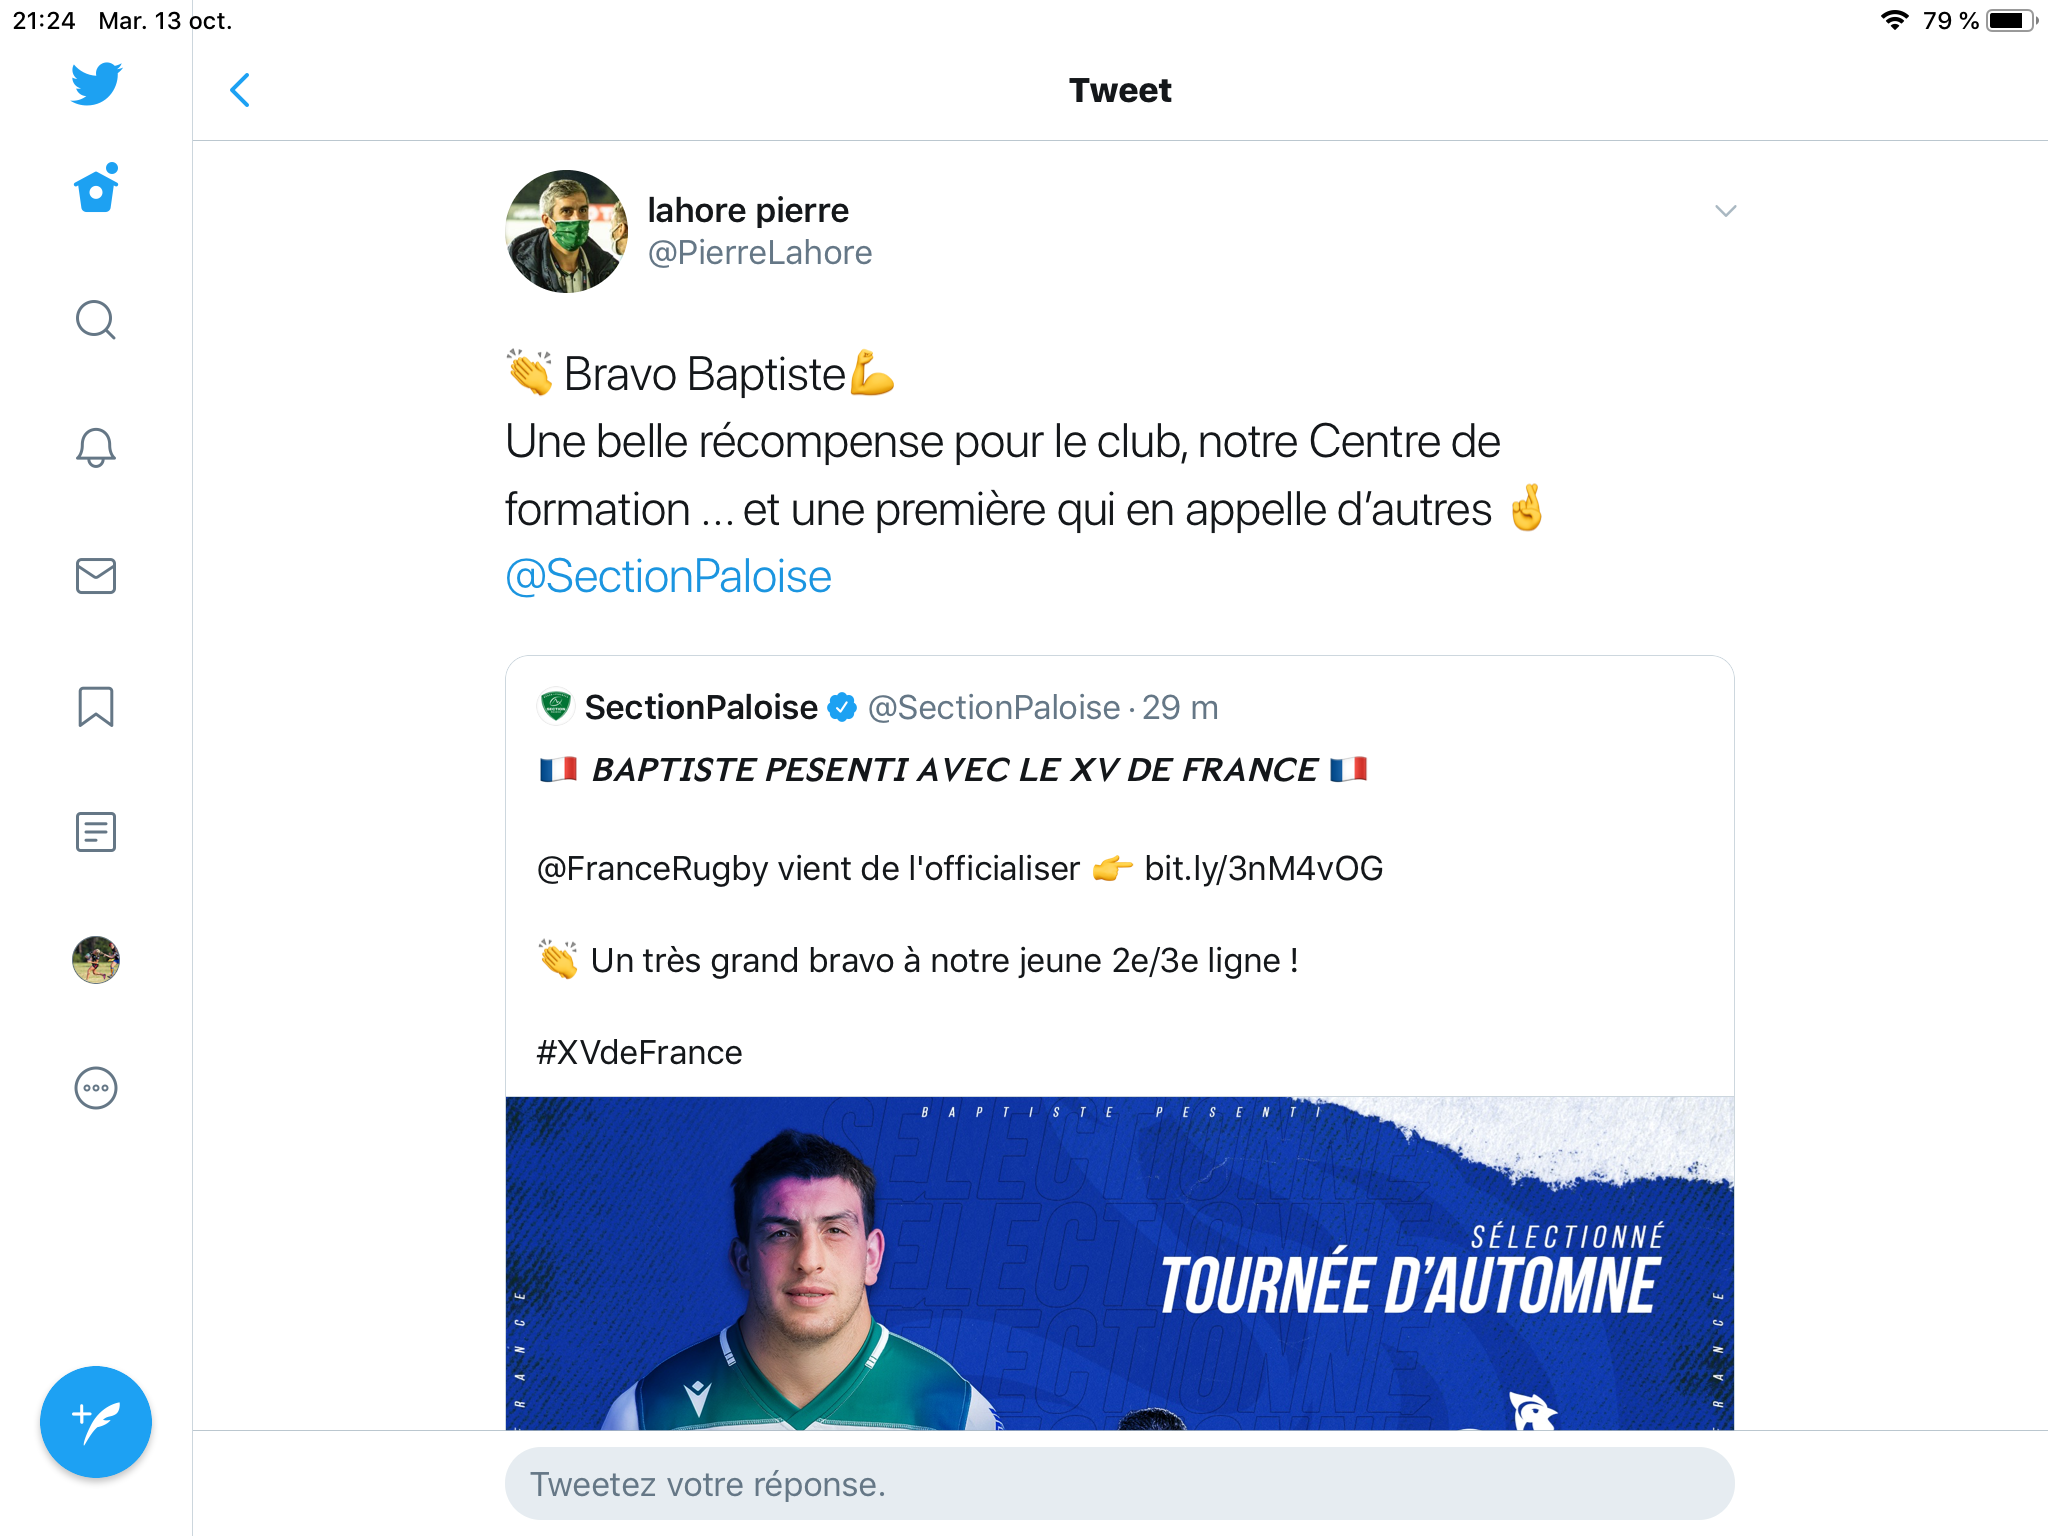Click the Twitter bird logo
Screen dimensions: 2048x1536
point(96,84)
